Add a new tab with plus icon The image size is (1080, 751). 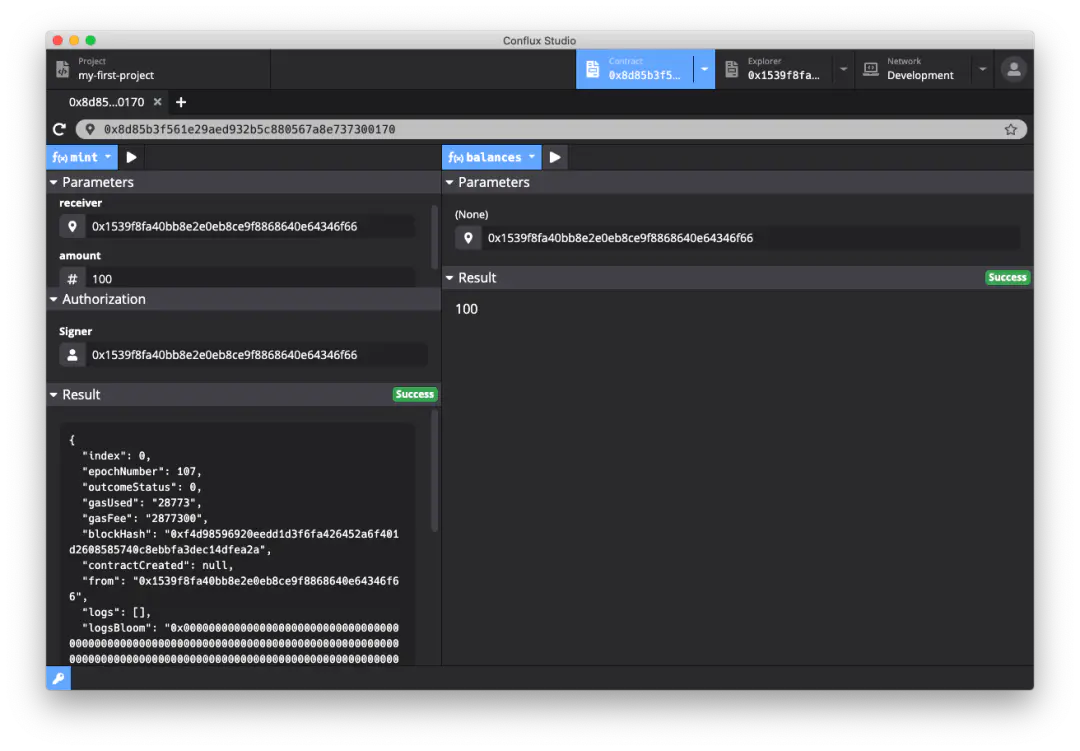(x=180, y=103)
